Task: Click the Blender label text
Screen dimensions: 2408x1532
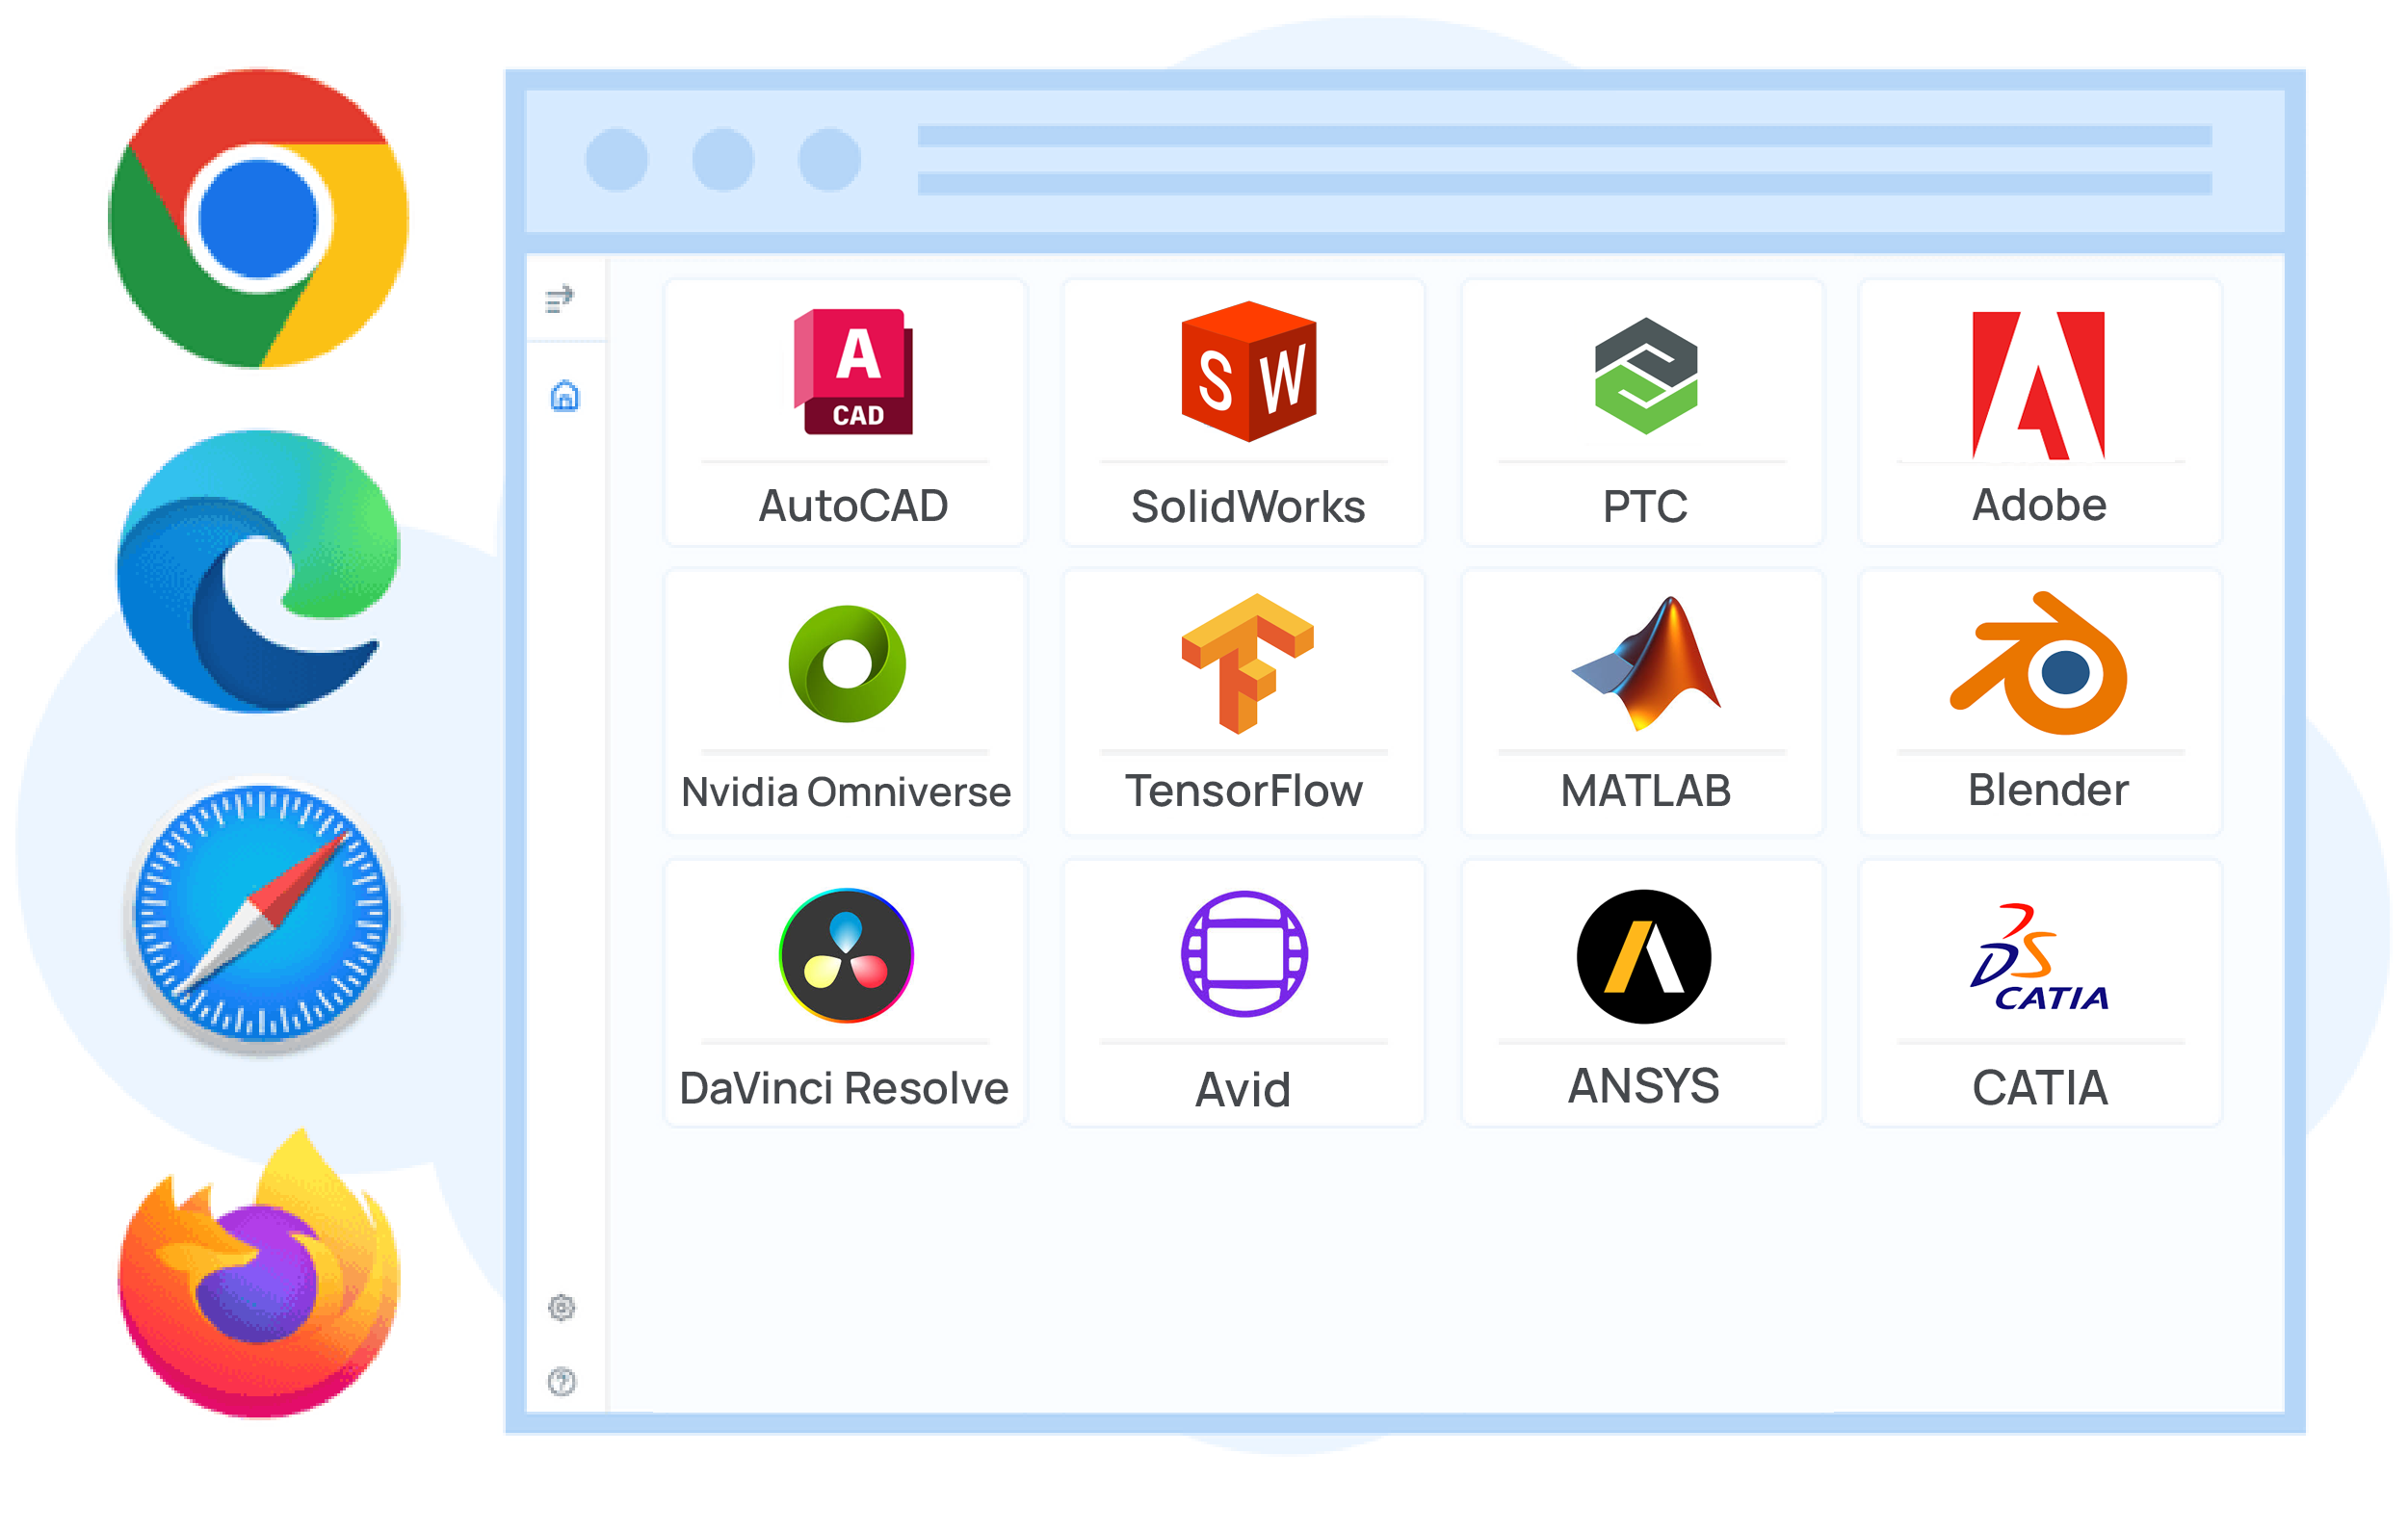Action: pos(2048,790)
